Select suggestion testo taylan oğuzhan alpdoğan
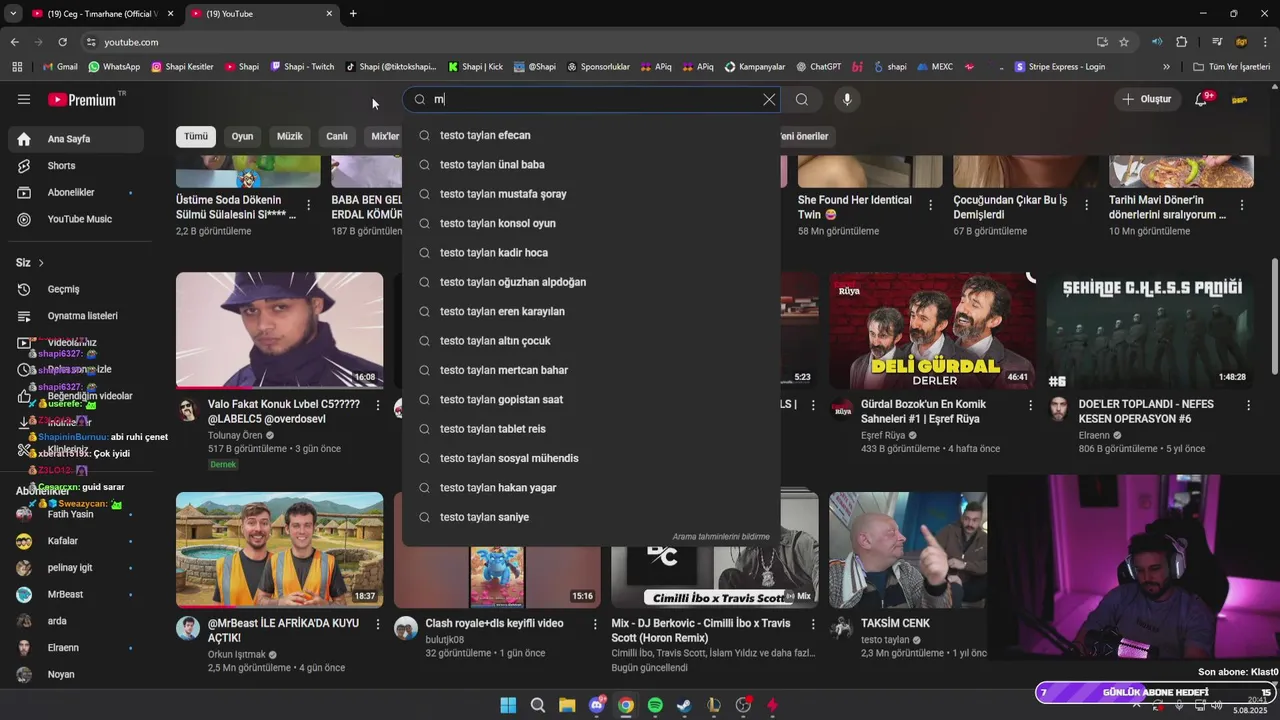Screen dimensions: 1280x720 (x=591, y=282)
